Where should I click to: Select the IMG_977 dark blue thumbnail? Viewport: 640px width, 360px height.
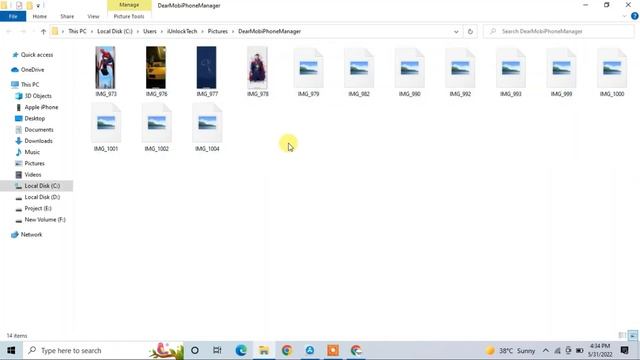click(x=207, y=67)
